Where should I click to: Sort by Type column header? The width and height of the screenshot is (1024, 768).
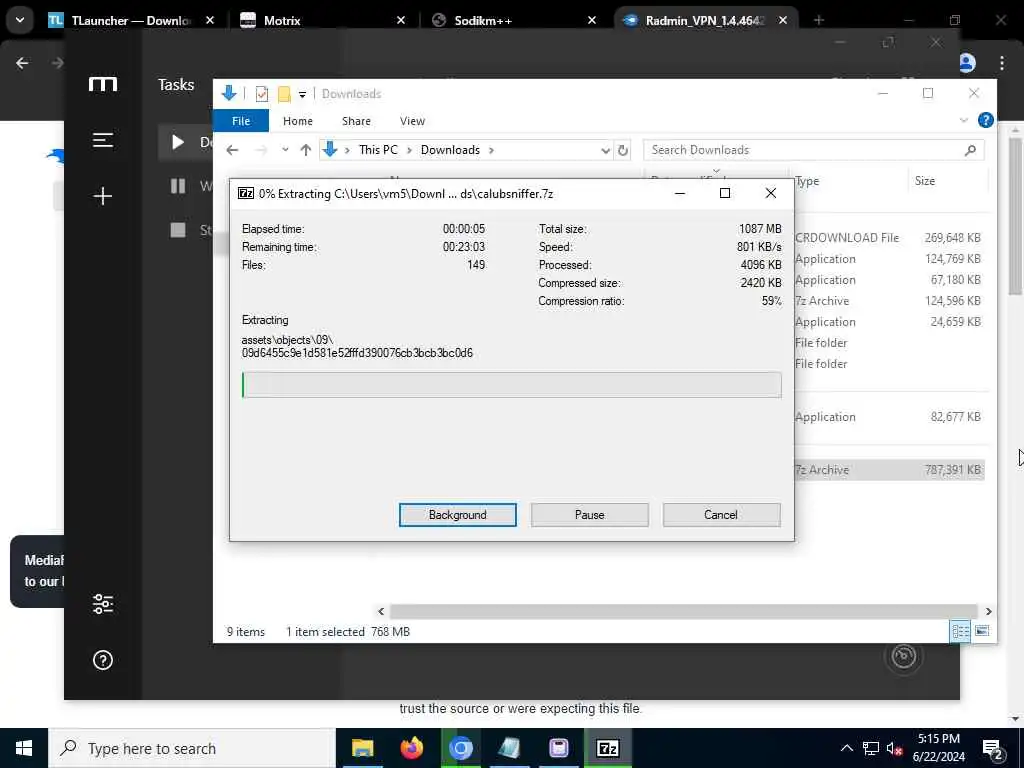coord(807,181)
